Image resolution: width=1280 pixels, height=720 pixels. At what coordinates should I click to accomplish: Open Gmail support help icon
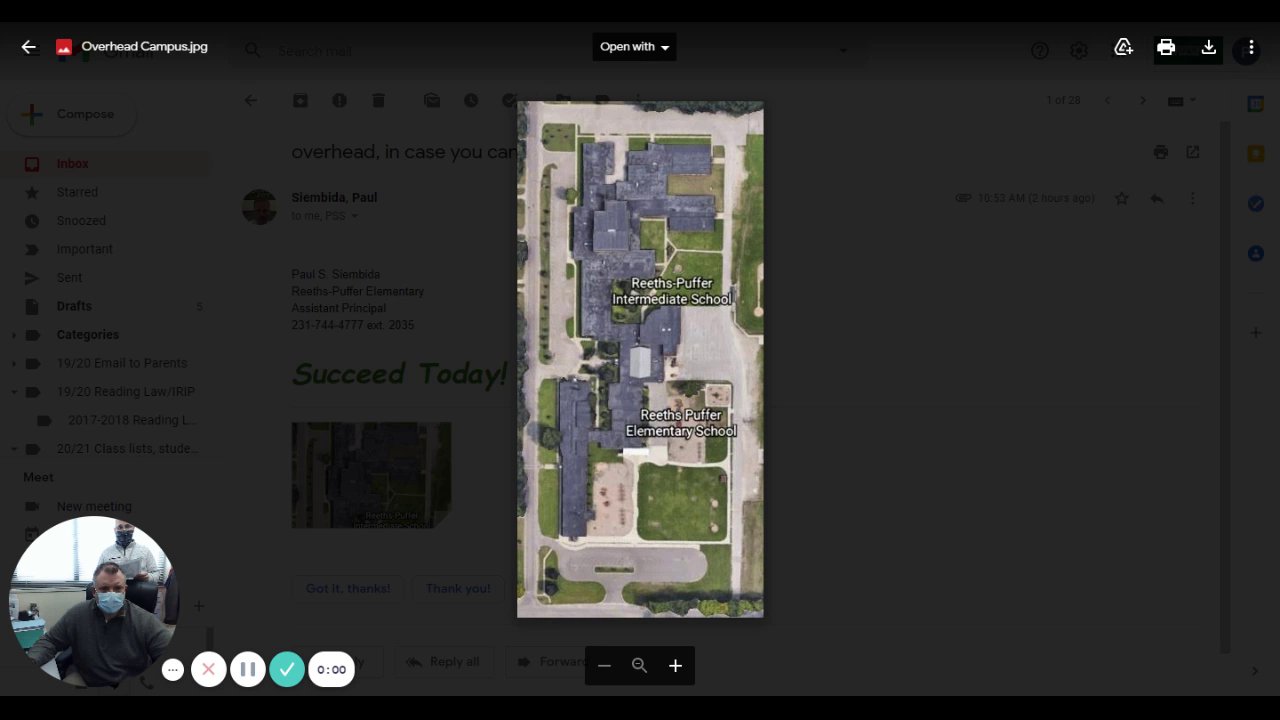point(1040,50)
